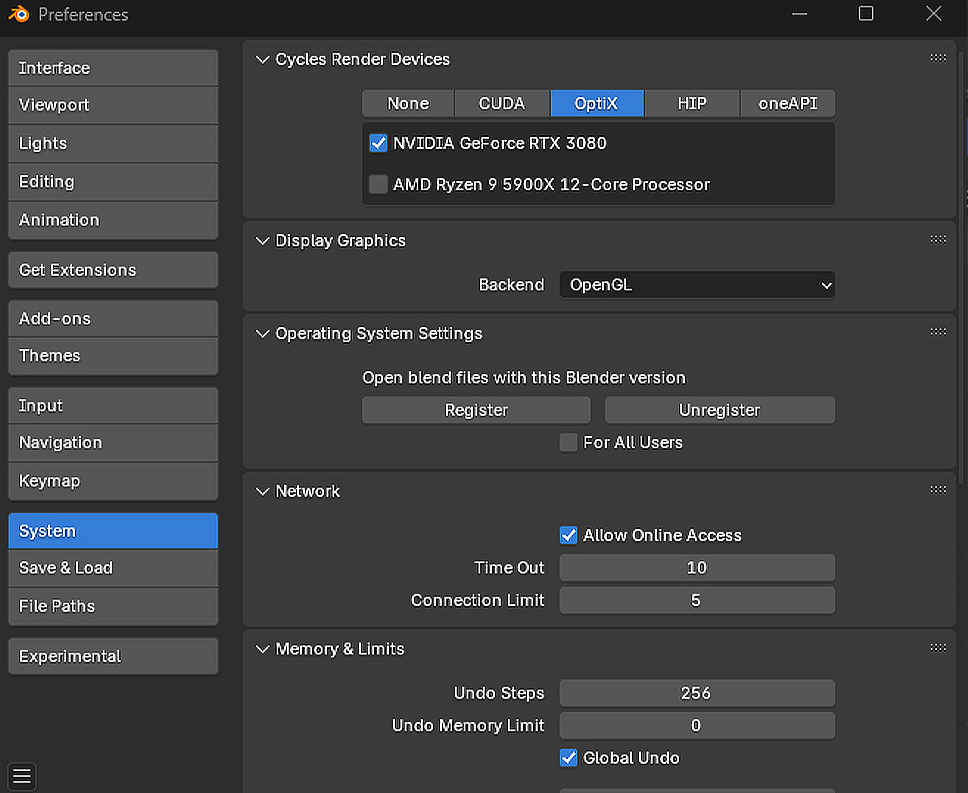
Task: Toggle the AMD Ryzen 9 5900X checkbox
Action: click(x=378, y=184)
